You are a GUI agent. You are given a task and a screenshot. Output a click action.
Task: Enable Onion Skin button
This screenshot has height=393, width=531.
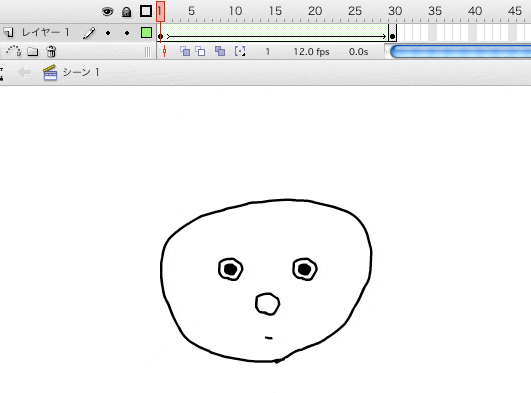tap(185, 51)
